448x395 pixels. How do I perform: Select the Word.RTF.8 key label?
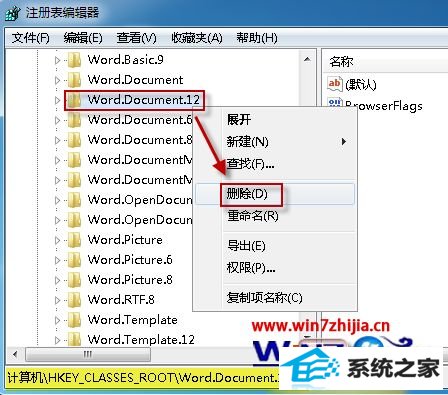pyautogui.click(x=121, y=300)
